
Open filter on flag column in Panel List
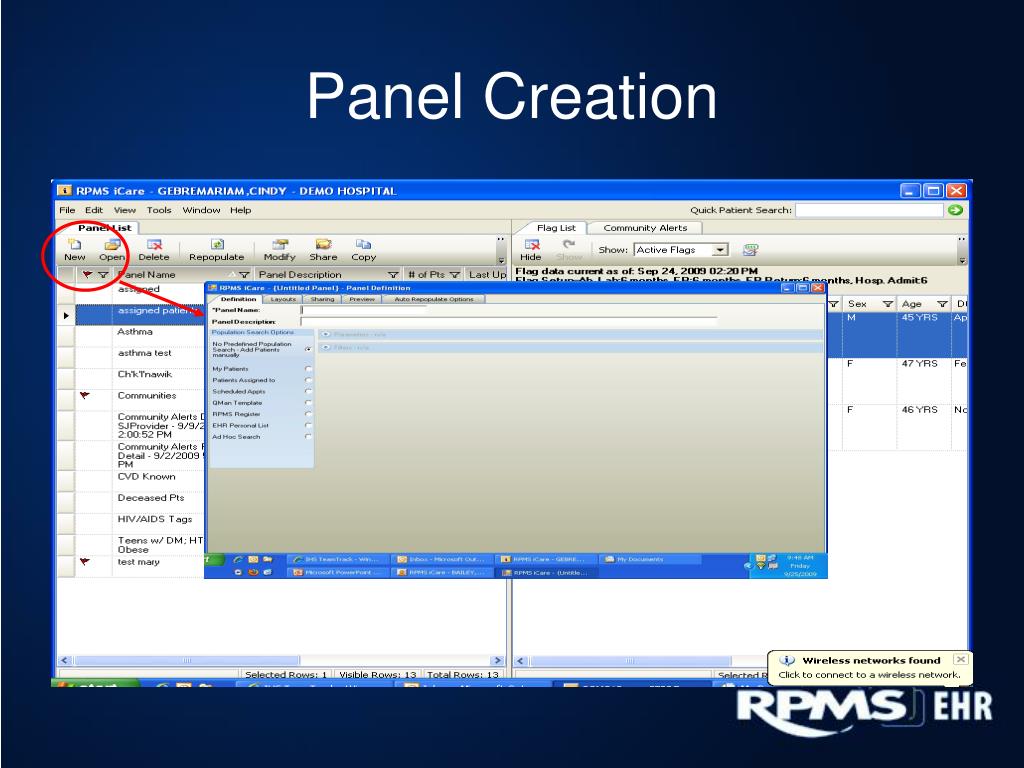click(103, 275)
